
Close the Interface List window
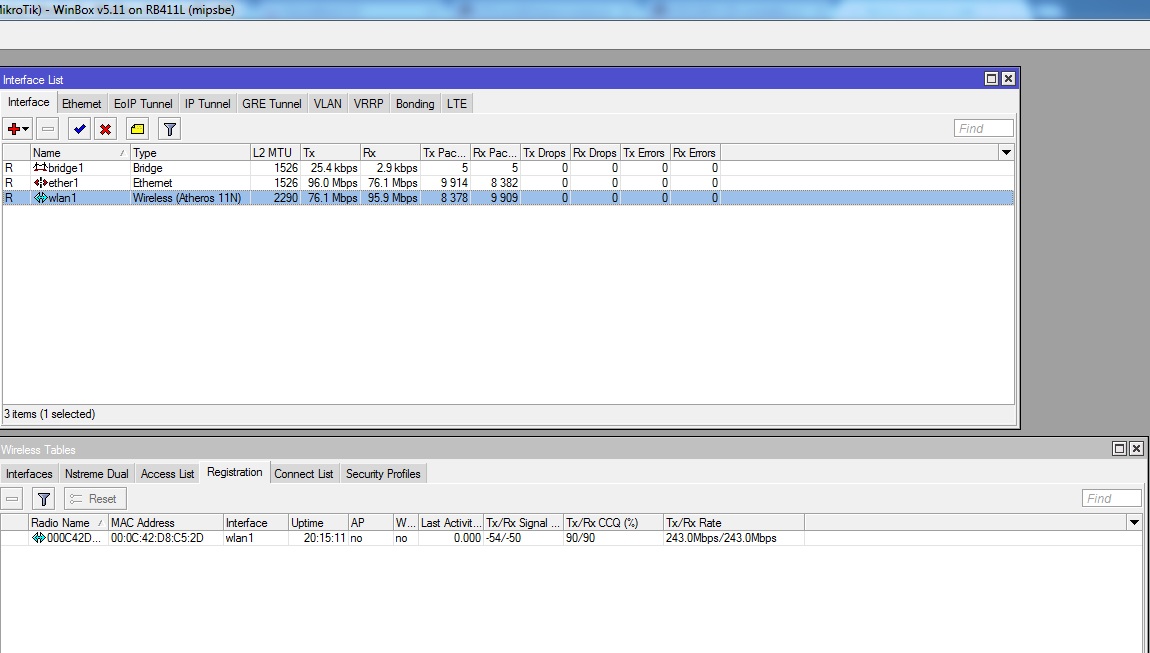[1008, 79]
